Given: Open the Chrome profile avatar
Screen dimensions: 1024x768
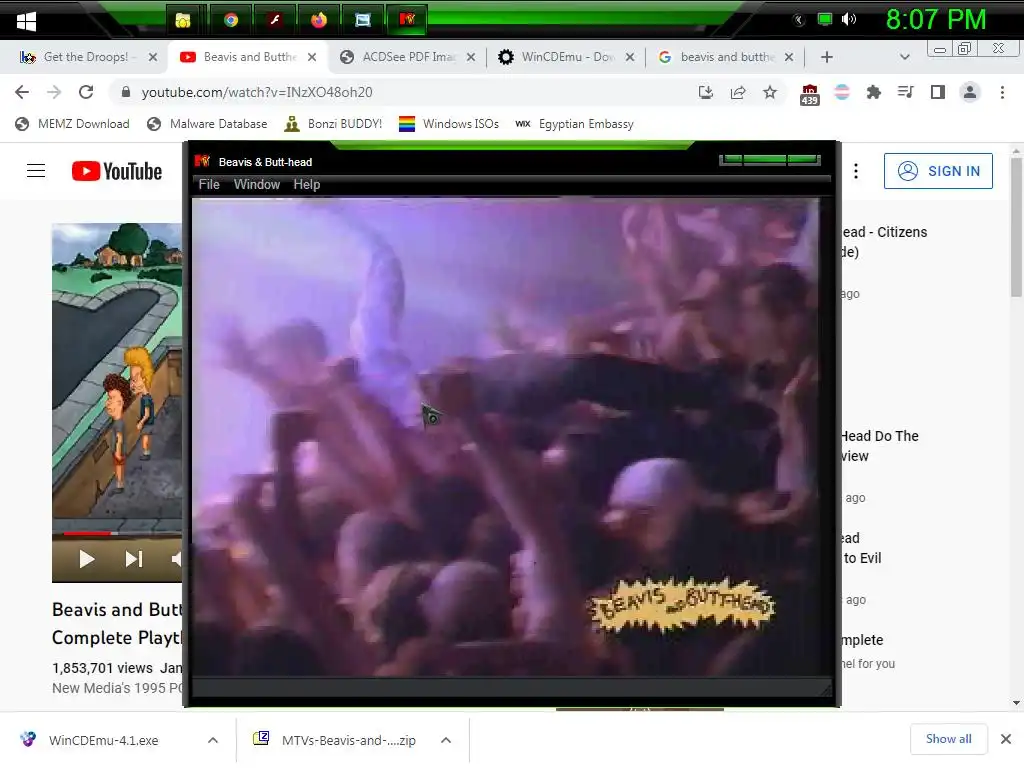Looking at the screenshot, I should [970, 92].
